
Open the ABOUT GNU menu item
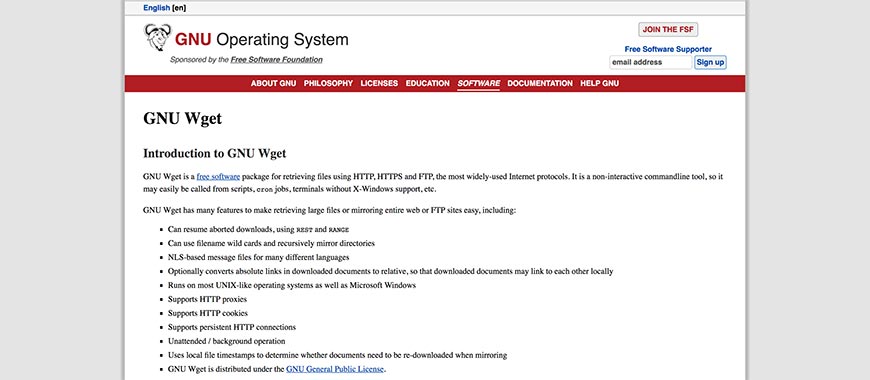pos(273,83)
